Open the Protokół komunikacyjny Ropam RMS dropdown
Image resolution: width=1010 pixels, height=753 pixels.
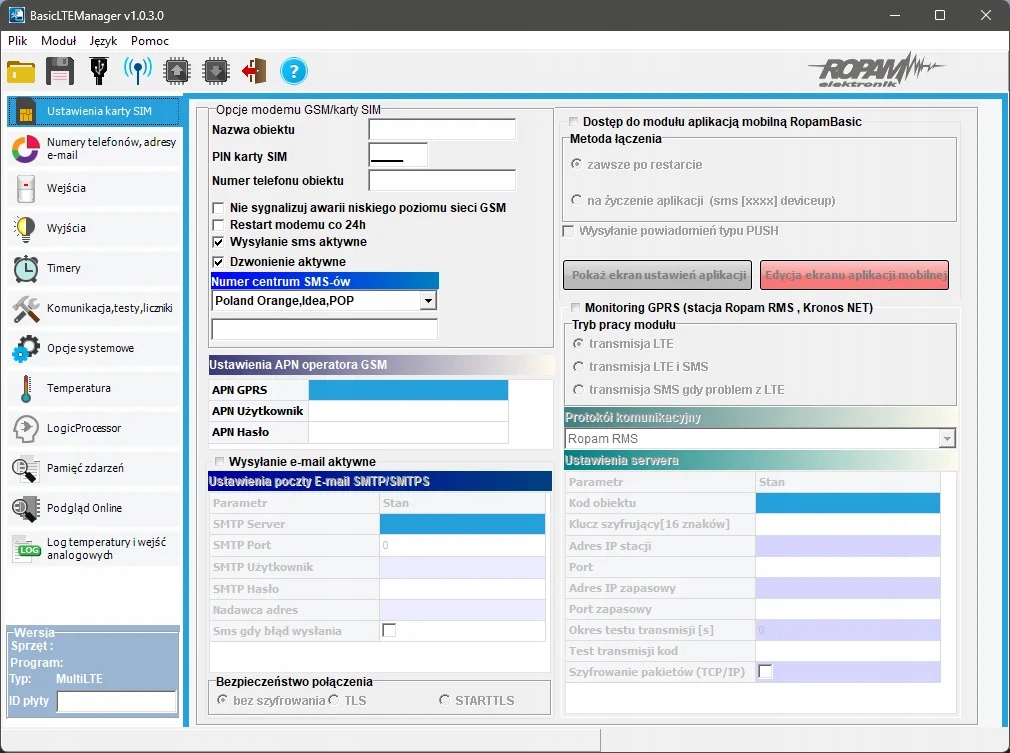coord(946,439)
